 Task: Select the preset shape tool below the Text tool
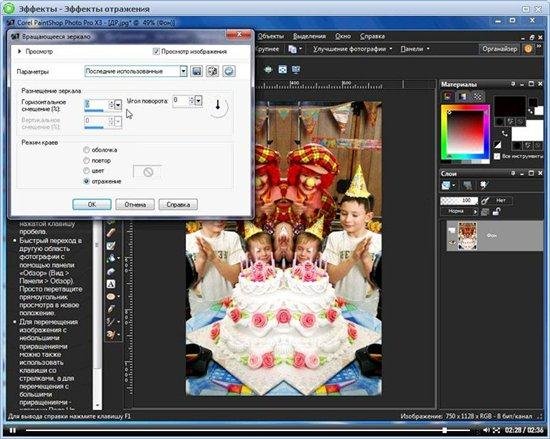111,297
